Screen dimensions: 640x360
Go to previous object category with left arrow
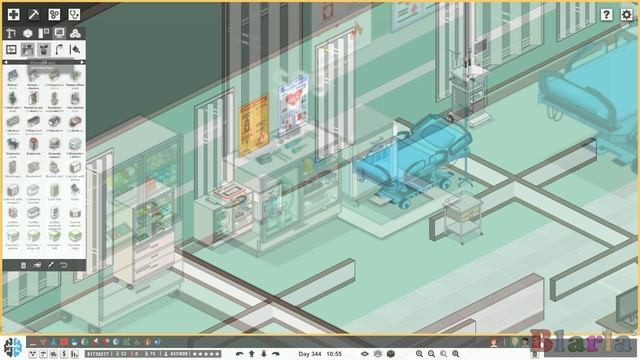tap(5, 62)
